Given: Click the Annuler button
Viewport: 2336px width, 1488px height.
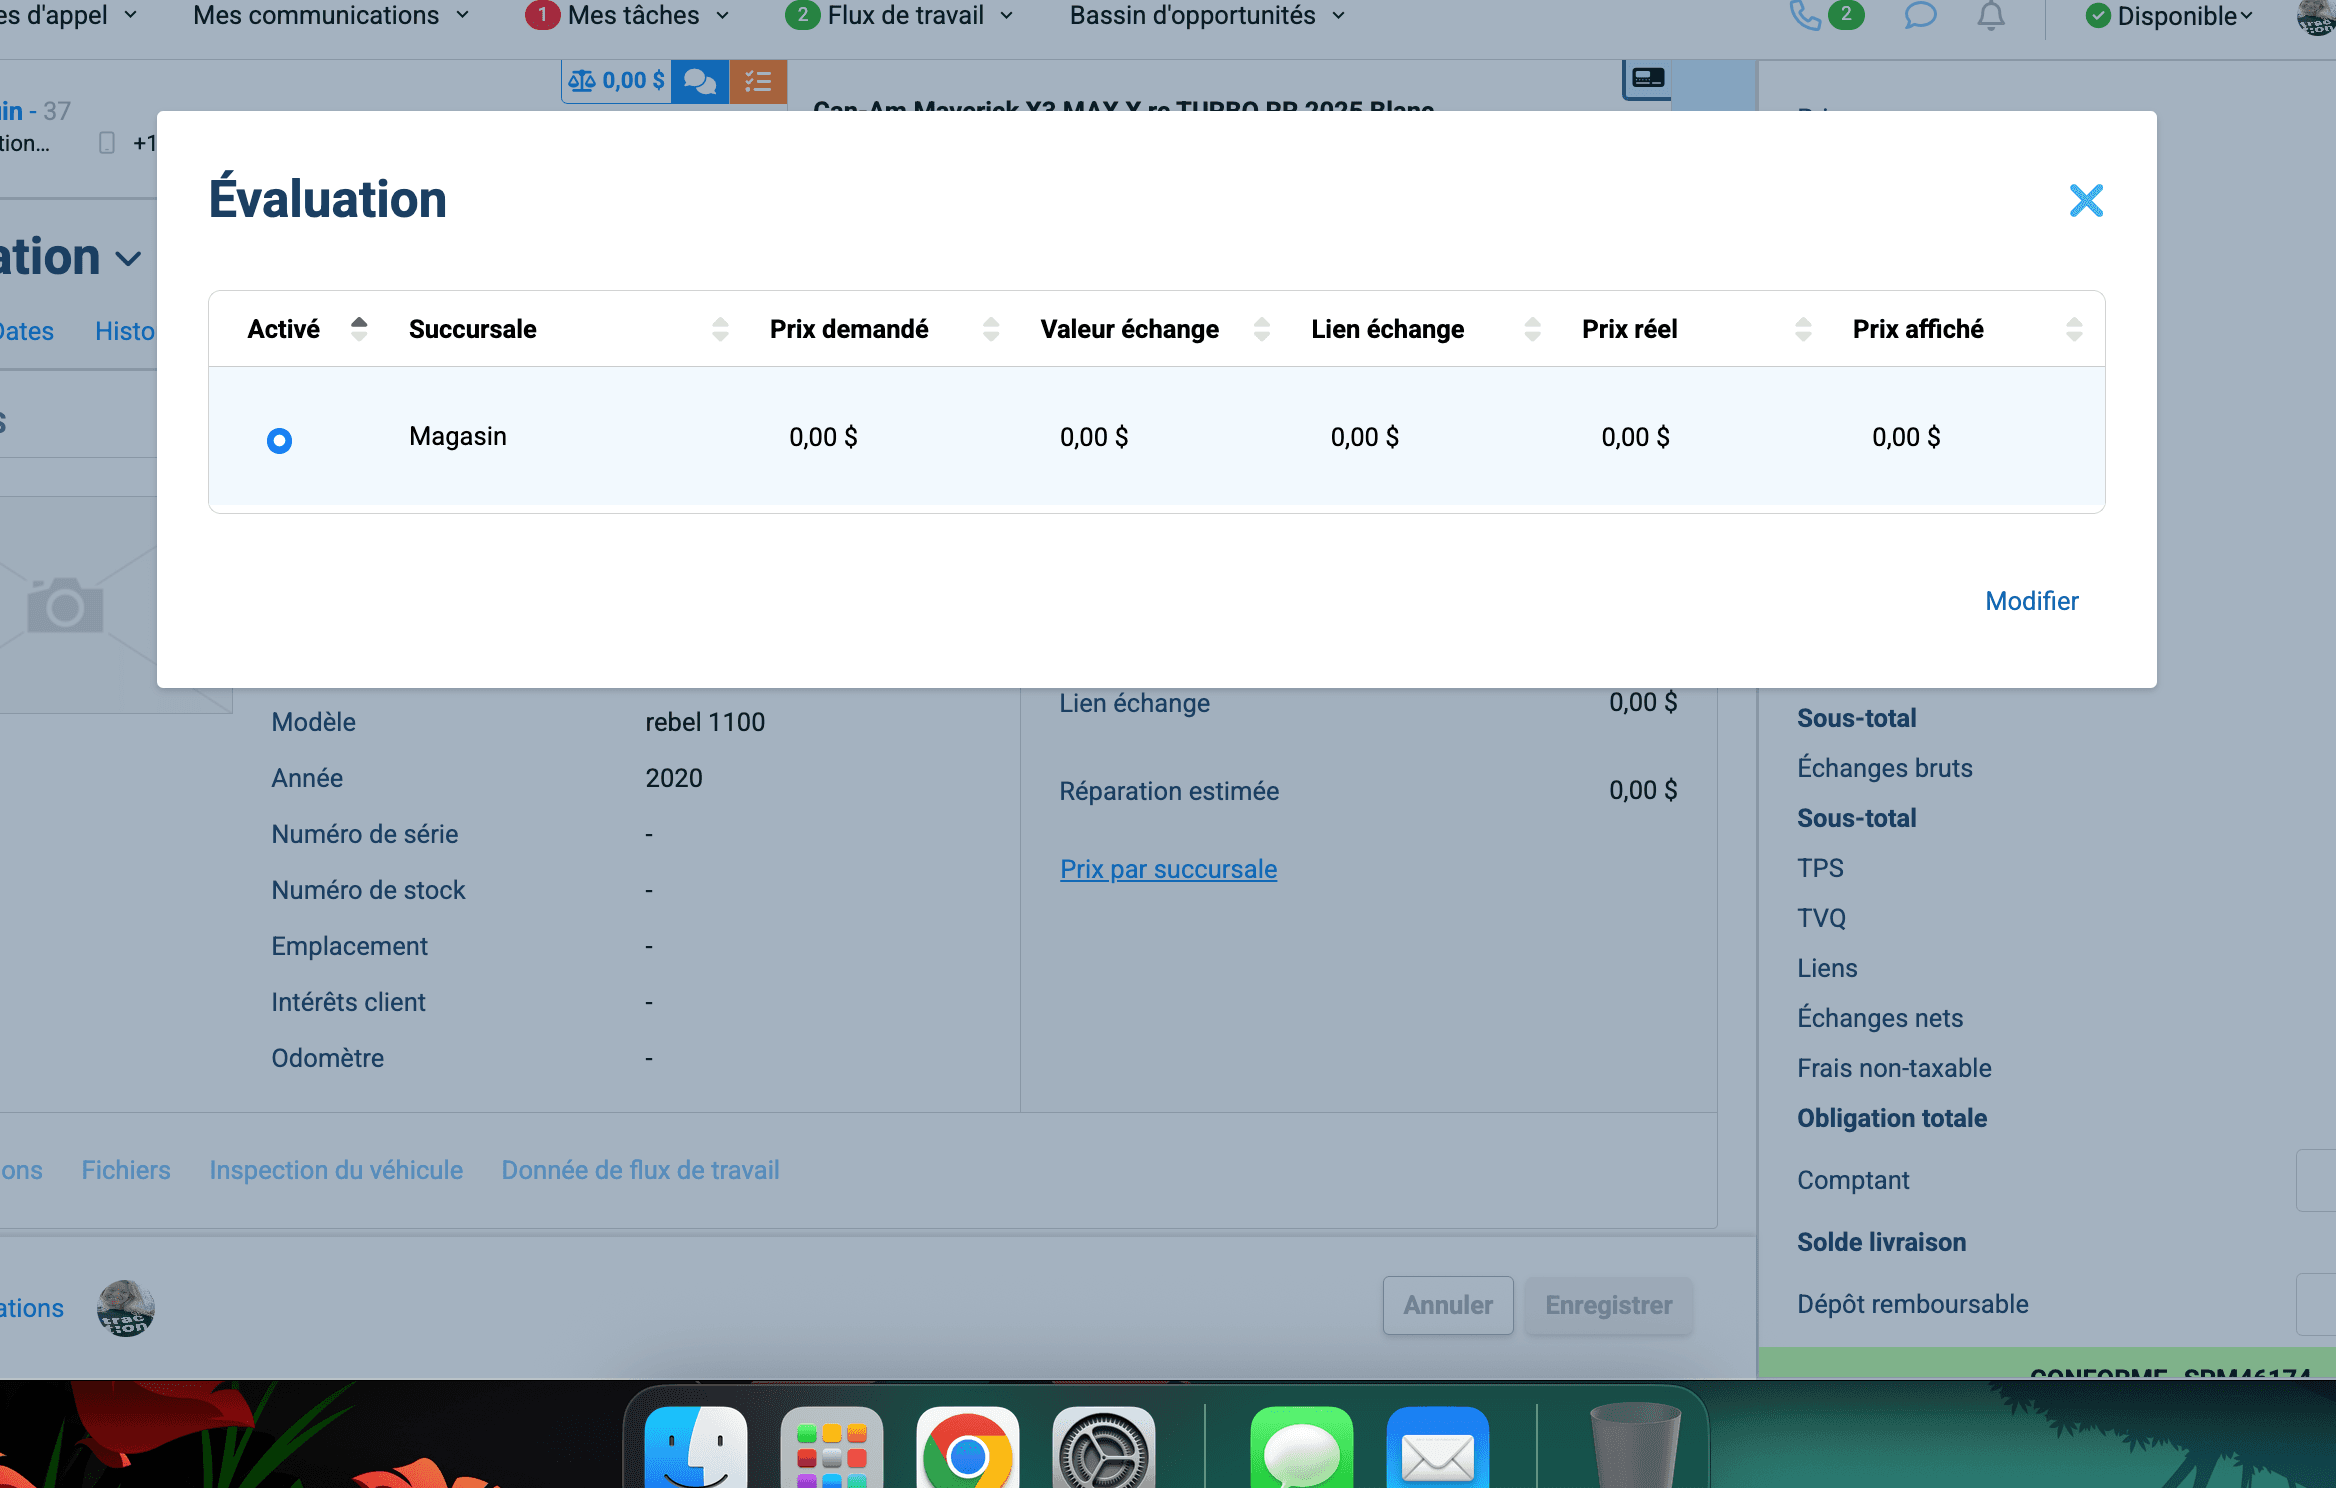Looking at the screenshot, I should [x=1448, y=1305].
